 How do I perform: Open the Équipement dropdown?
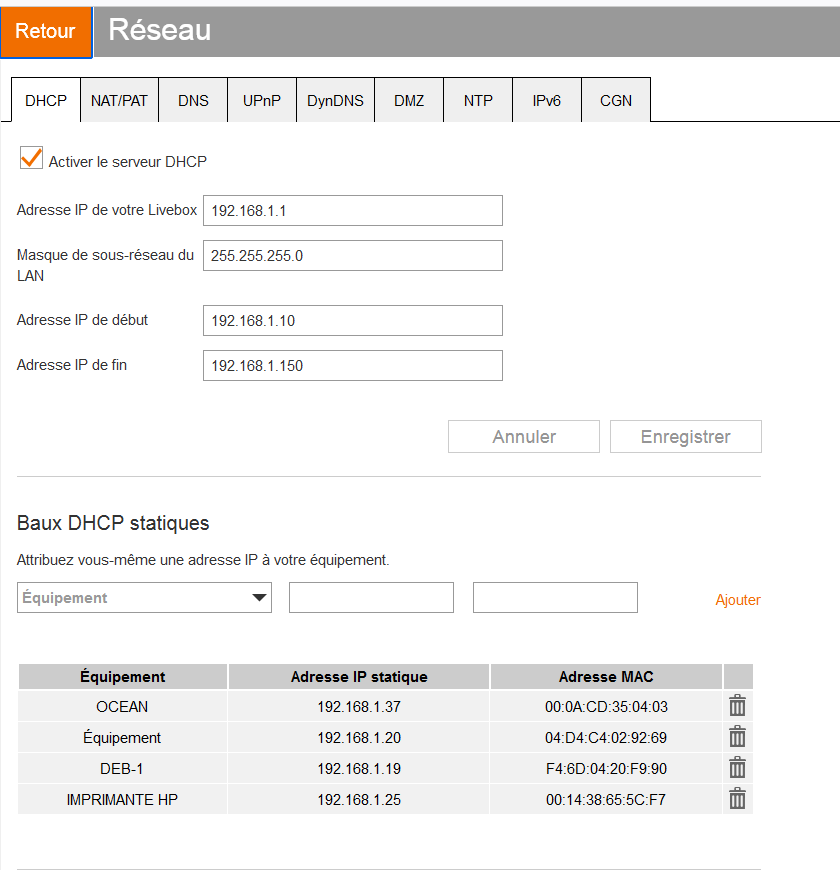(x=144, y=598)
